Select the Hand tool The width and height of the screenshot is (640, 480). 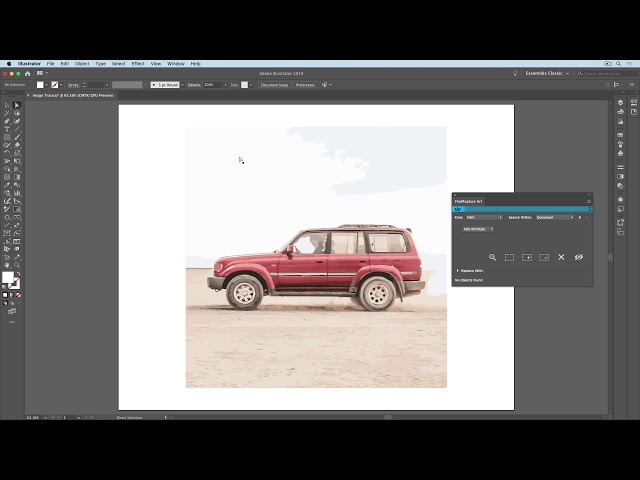(7, 265)
